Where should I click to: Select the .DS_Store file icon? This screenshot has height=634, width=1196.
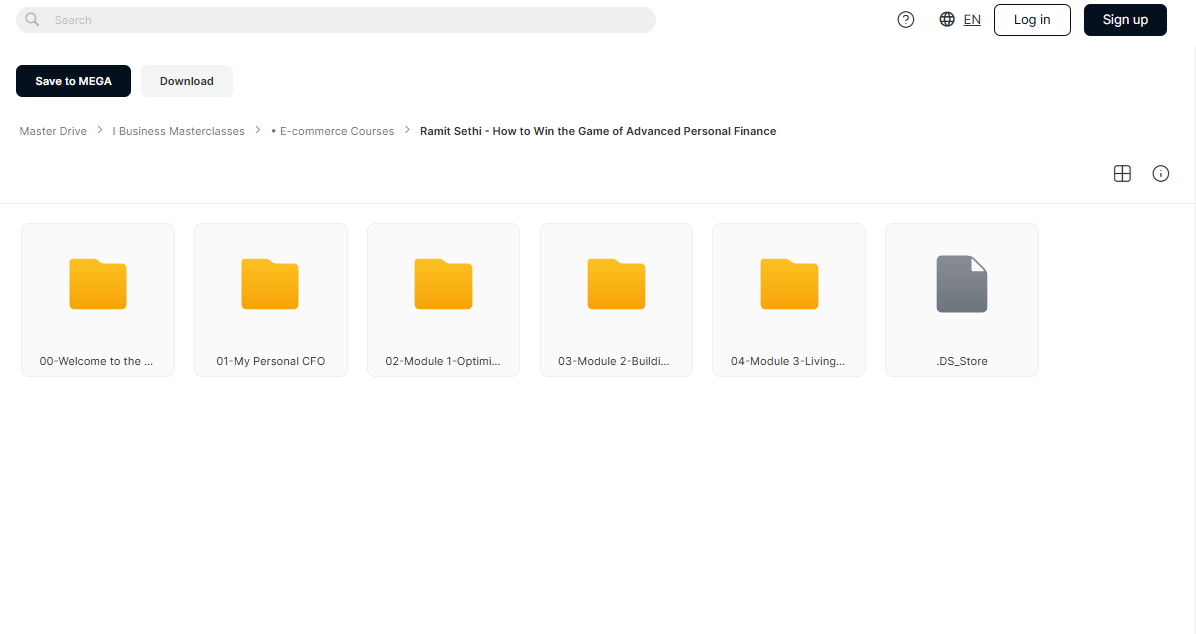(x=962, y=284)
